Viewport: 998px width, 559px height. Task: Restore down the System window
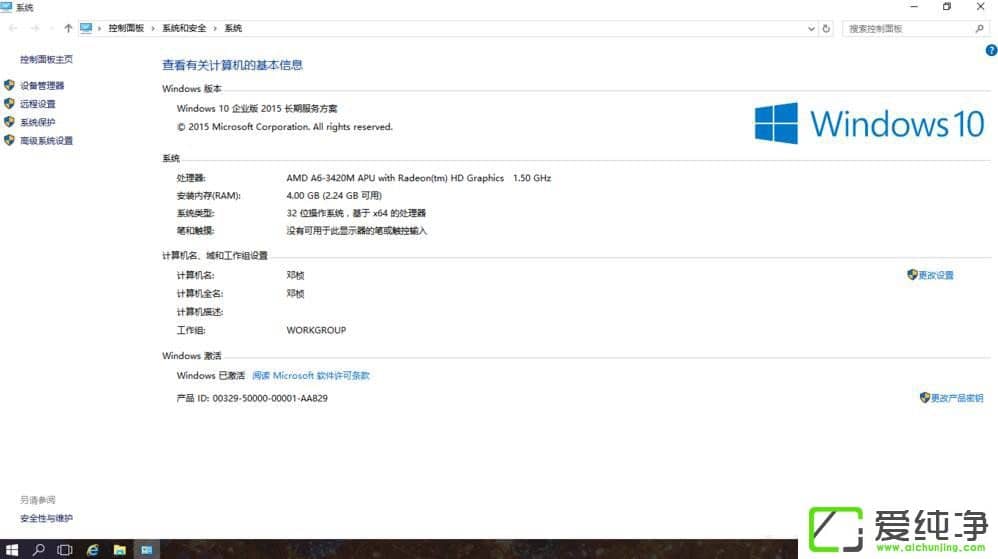tap(947, 6)
